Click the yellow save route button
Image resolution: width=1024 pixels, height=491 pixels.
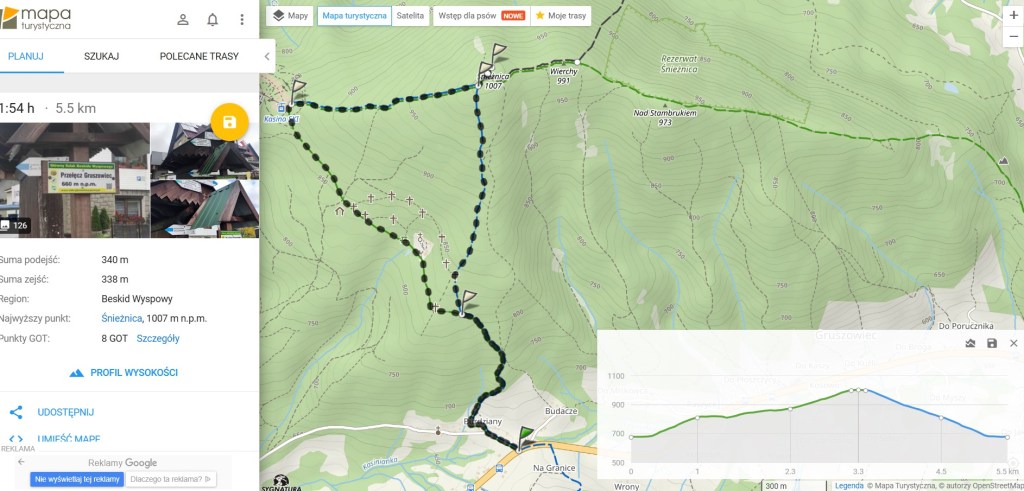click(x=229, y=122)
